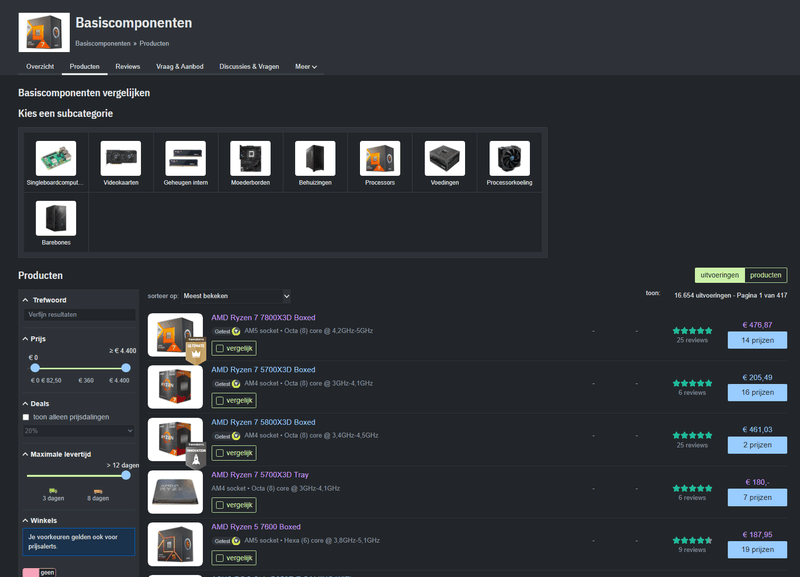Open the 'sorteer op' Meest bekeken dropdown
This screenshot has height=577, width=800.
click(236, 296)
